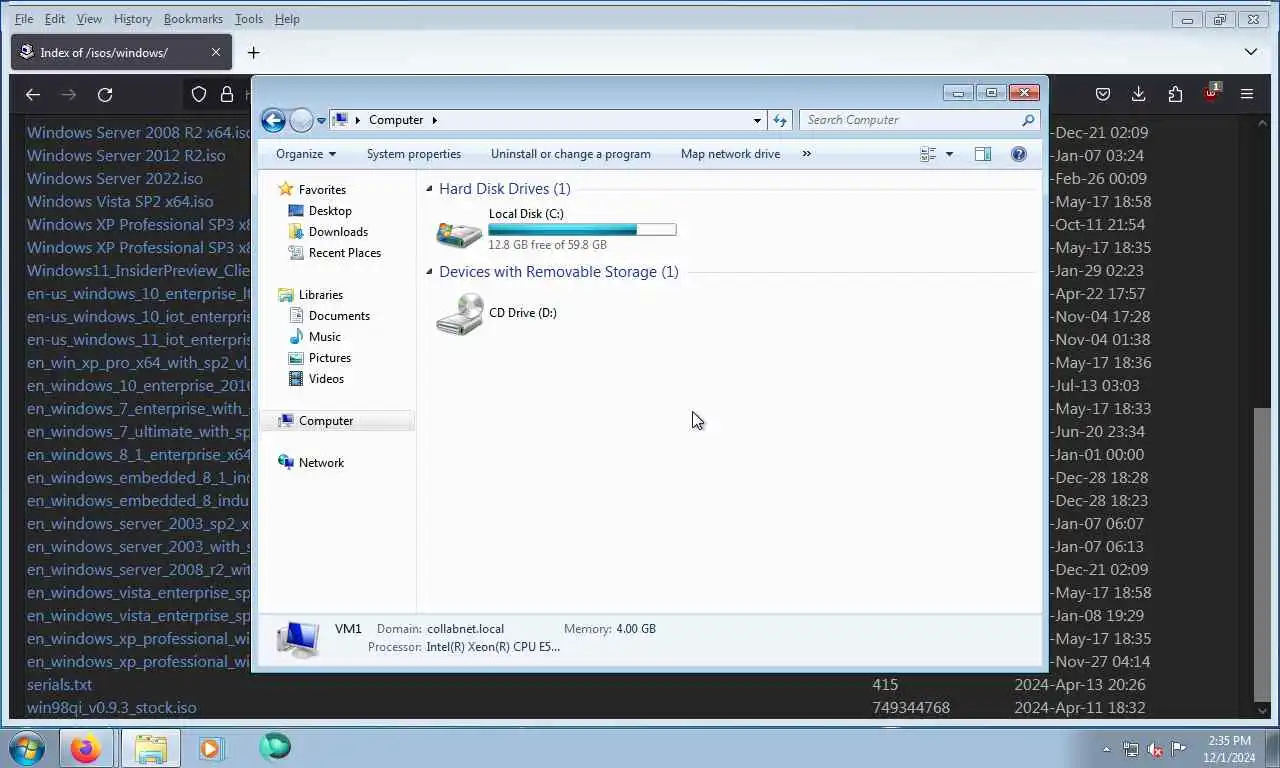This screenshot has height=768, width=1280.
Task: Open the Music library
Action: pyautogui.click(x=325, y=337)
